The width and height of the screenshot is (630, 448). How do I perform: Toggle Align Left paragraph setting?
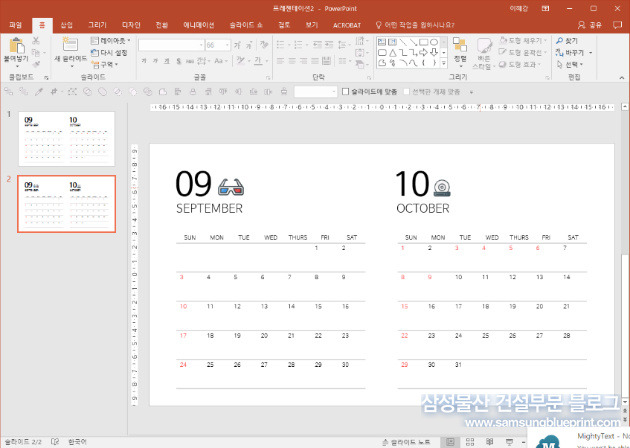point(280,61)
